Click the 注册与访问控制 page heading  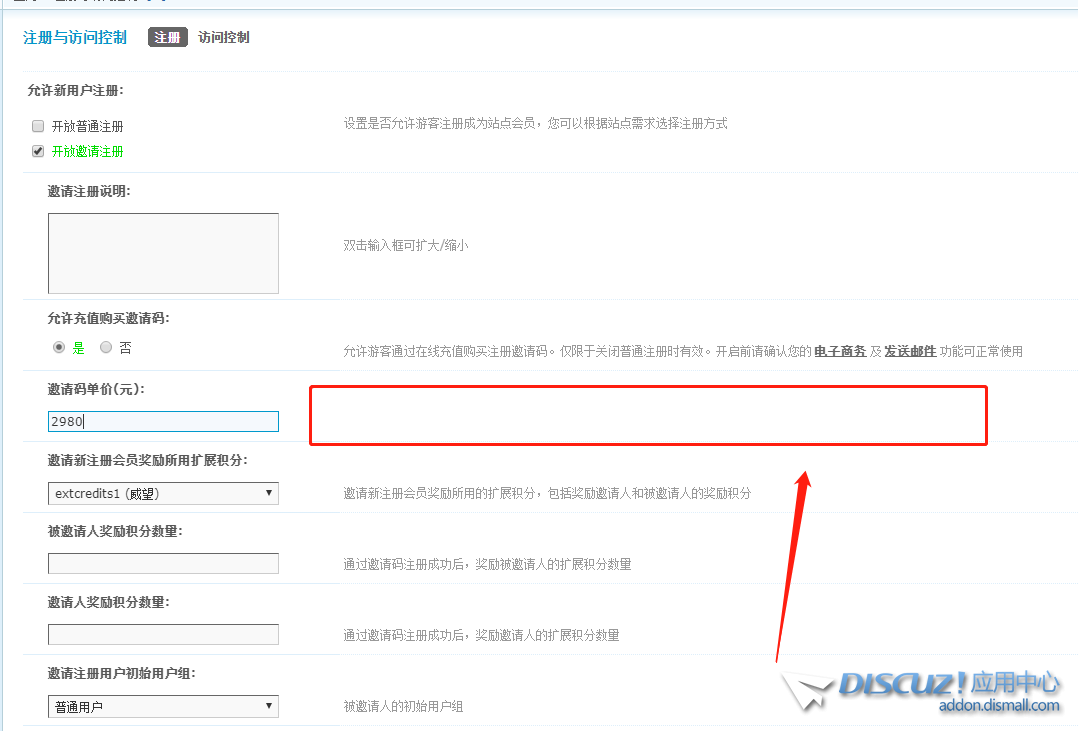coord(75,38)
